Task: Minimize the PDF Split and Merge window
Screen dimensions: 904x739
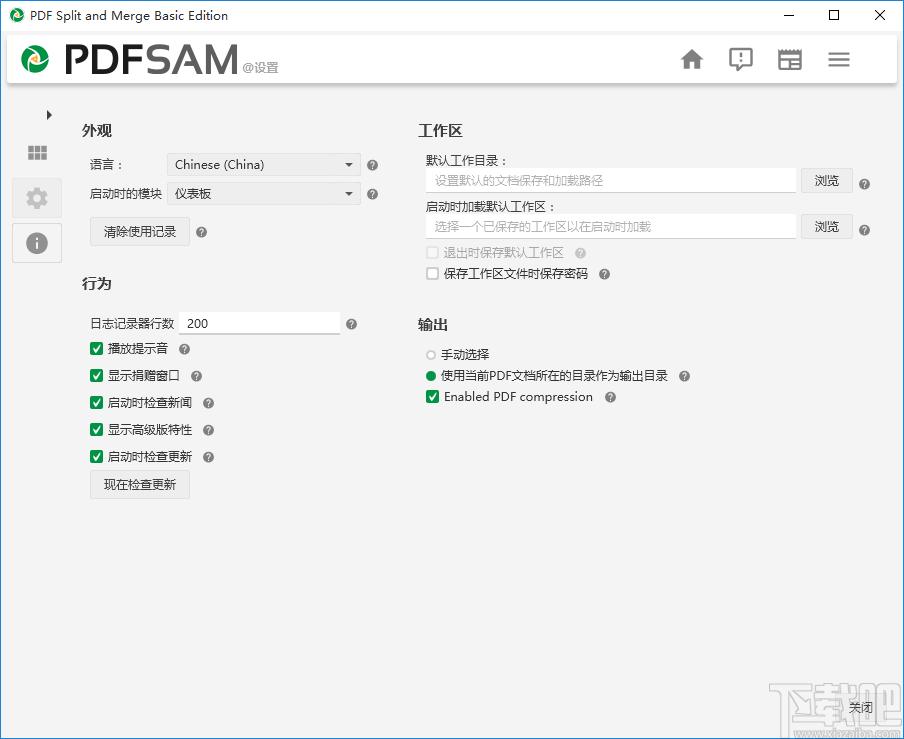Action: click(x=789, y=16)
